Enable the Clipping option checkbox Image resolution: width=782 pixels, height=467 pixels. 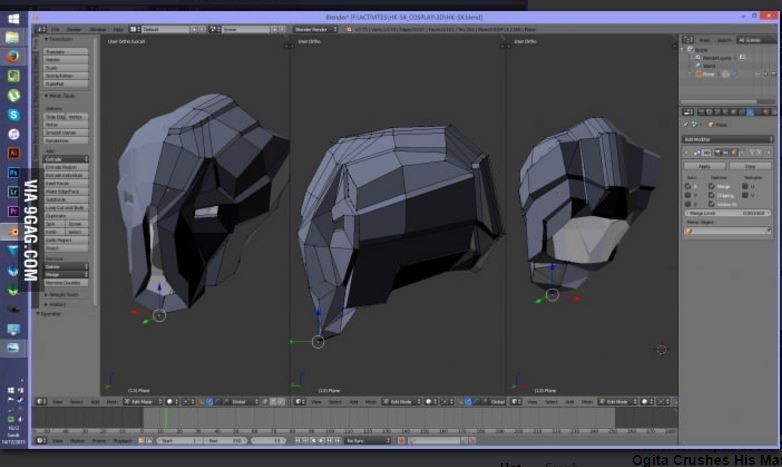click(711, 195)
